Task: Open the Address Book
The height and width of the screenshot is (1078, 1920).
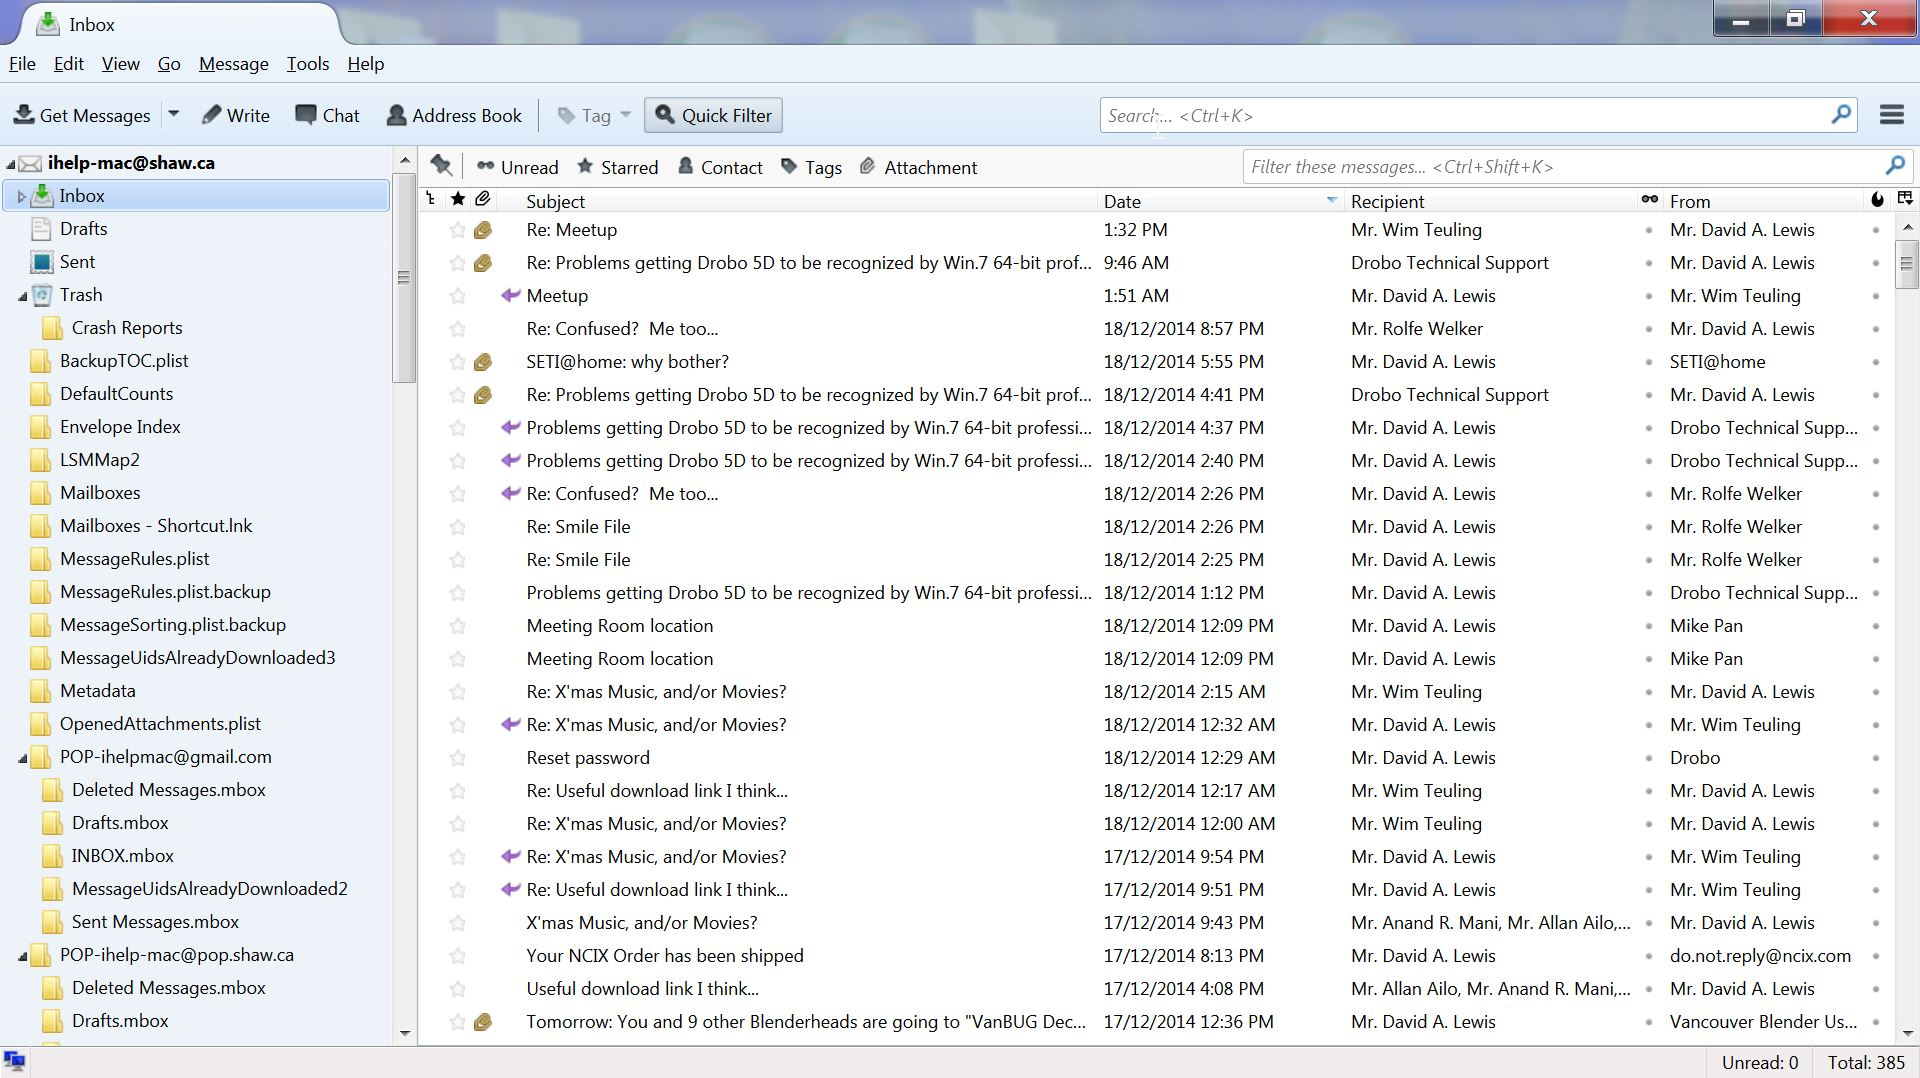Action: pyautogui.click(x=454, y=115)
